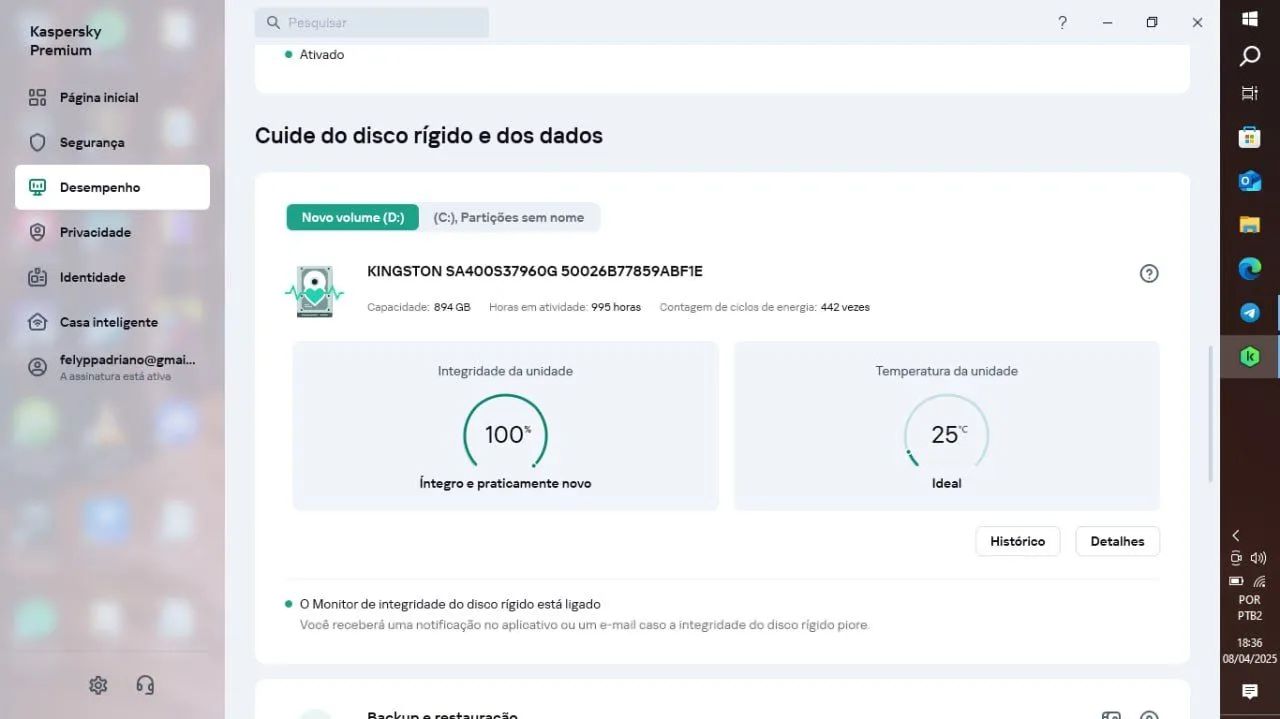The image size is (1280, 719).
Task: Click the 442 vezes power cycle count
Action: 845,307
